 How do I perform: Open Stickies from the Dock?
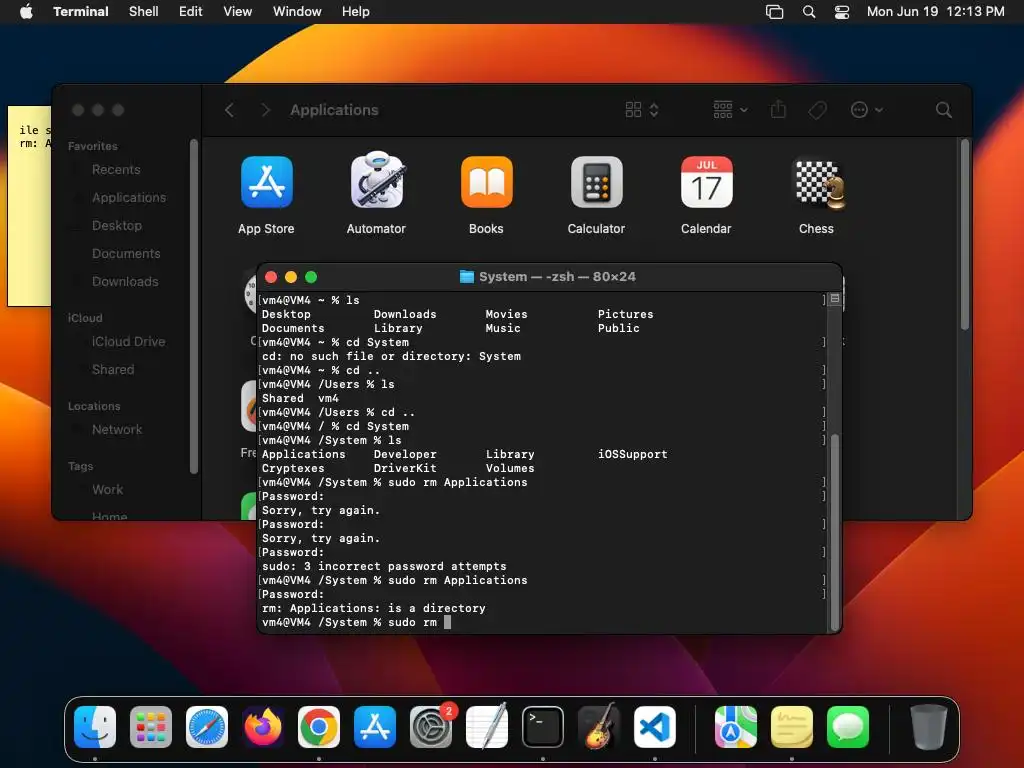792,727
